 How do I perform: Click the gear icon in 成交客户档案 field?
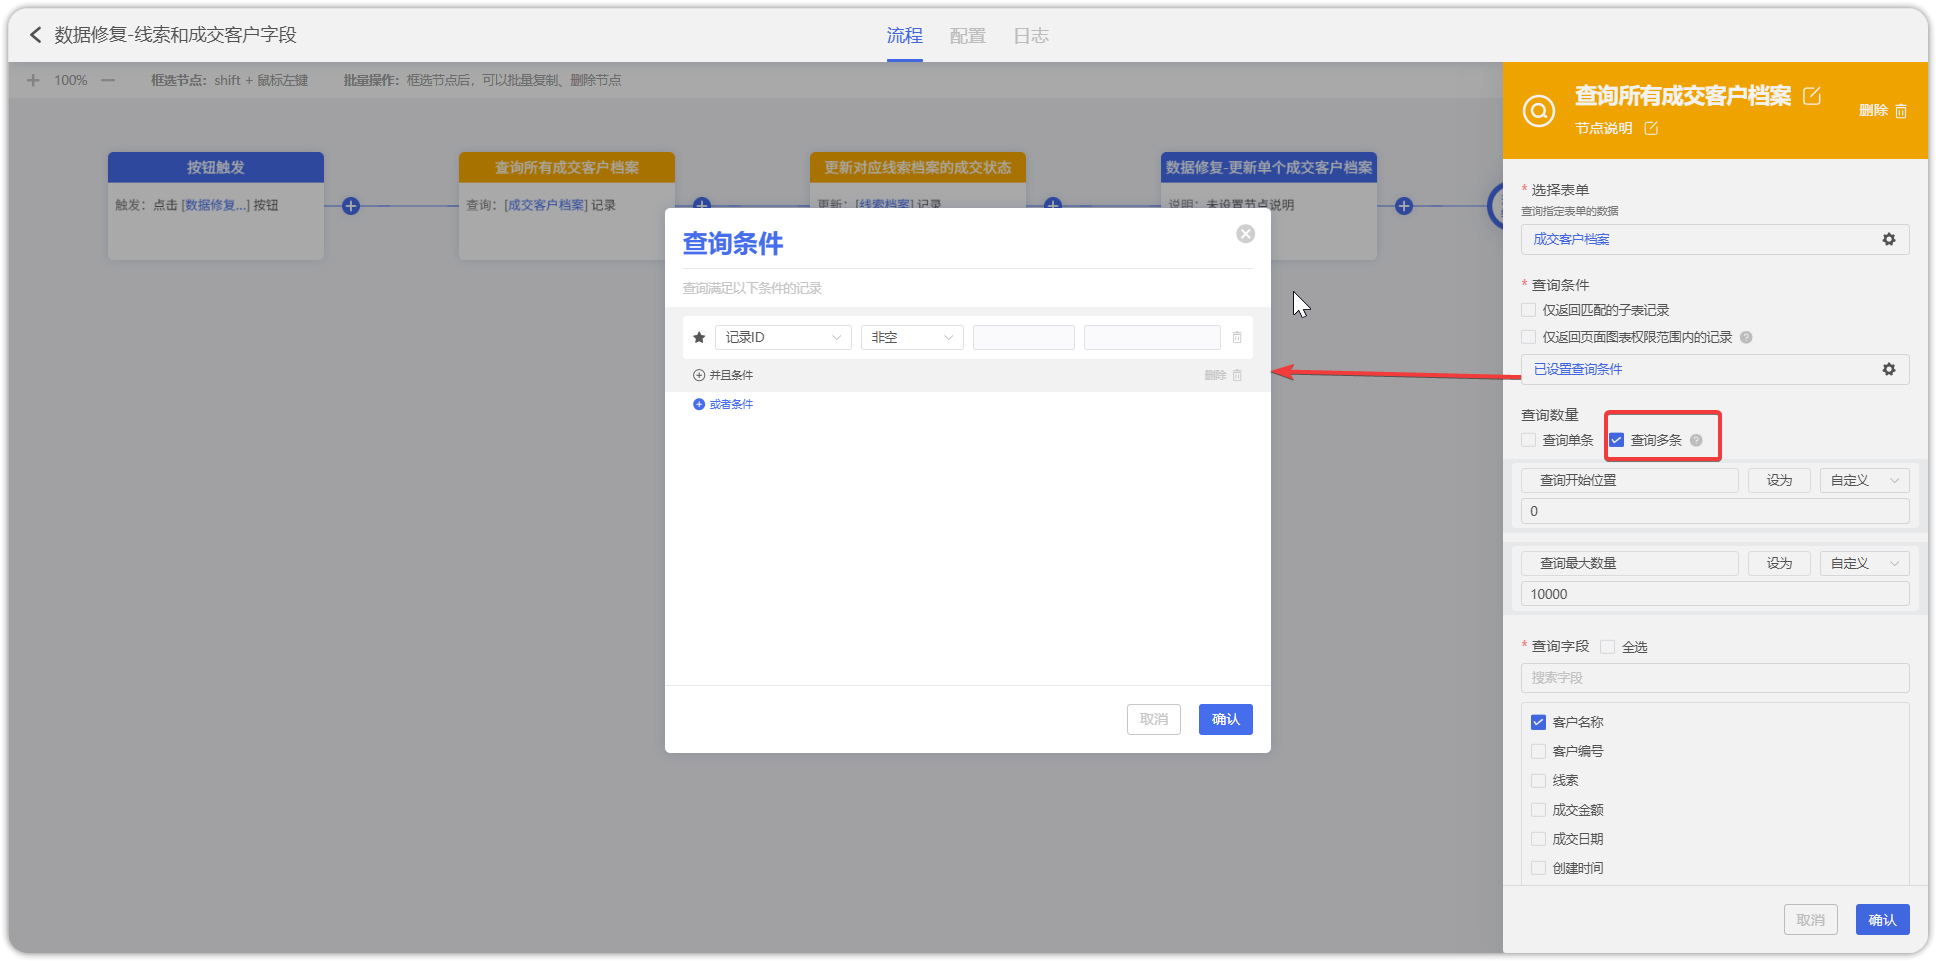pyautogui.click(x=1888, y=239)
